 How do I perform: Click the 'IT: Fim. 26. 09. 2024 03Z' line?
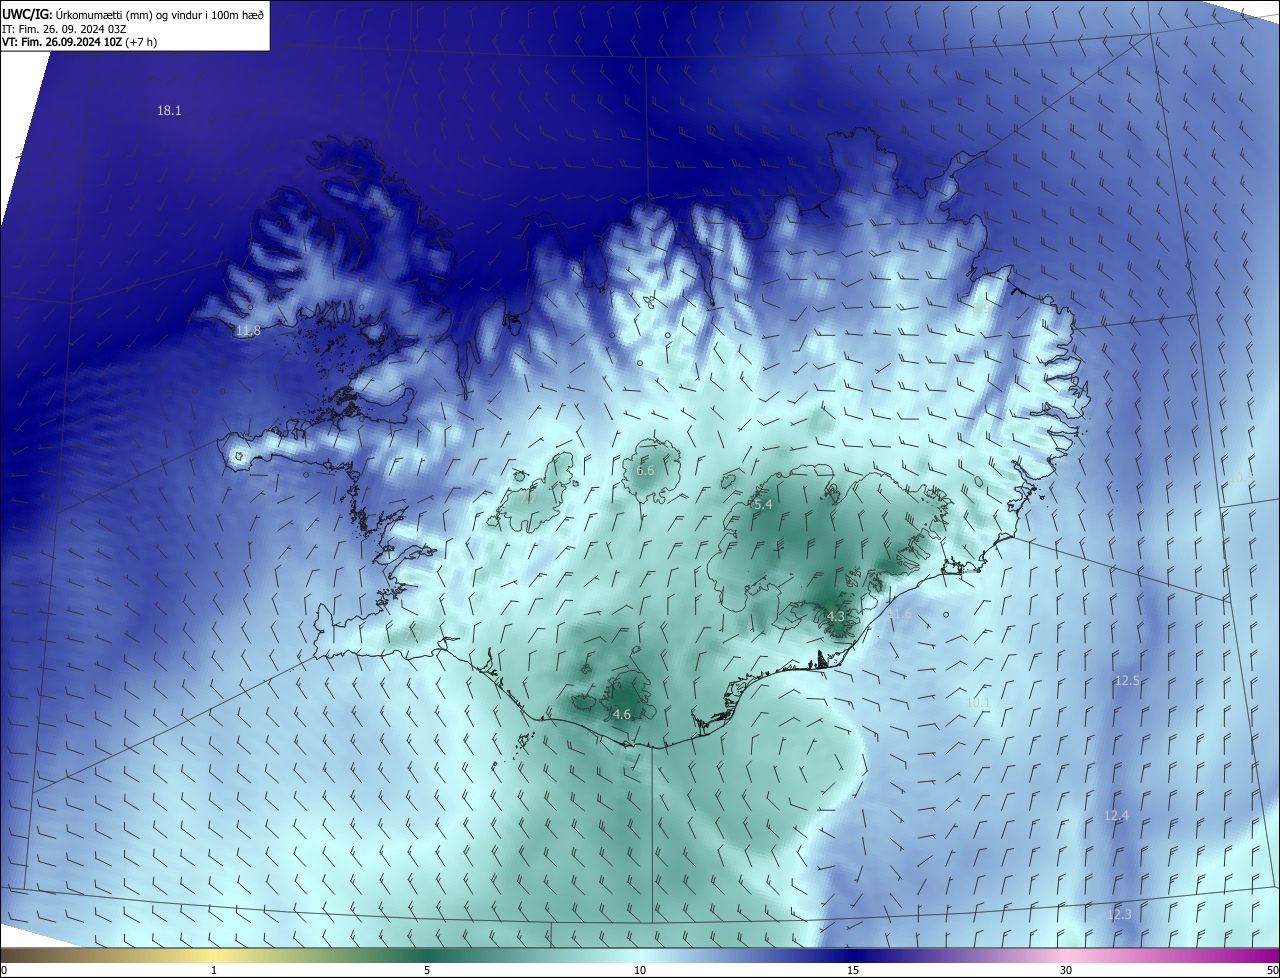(x=64, y=28)
